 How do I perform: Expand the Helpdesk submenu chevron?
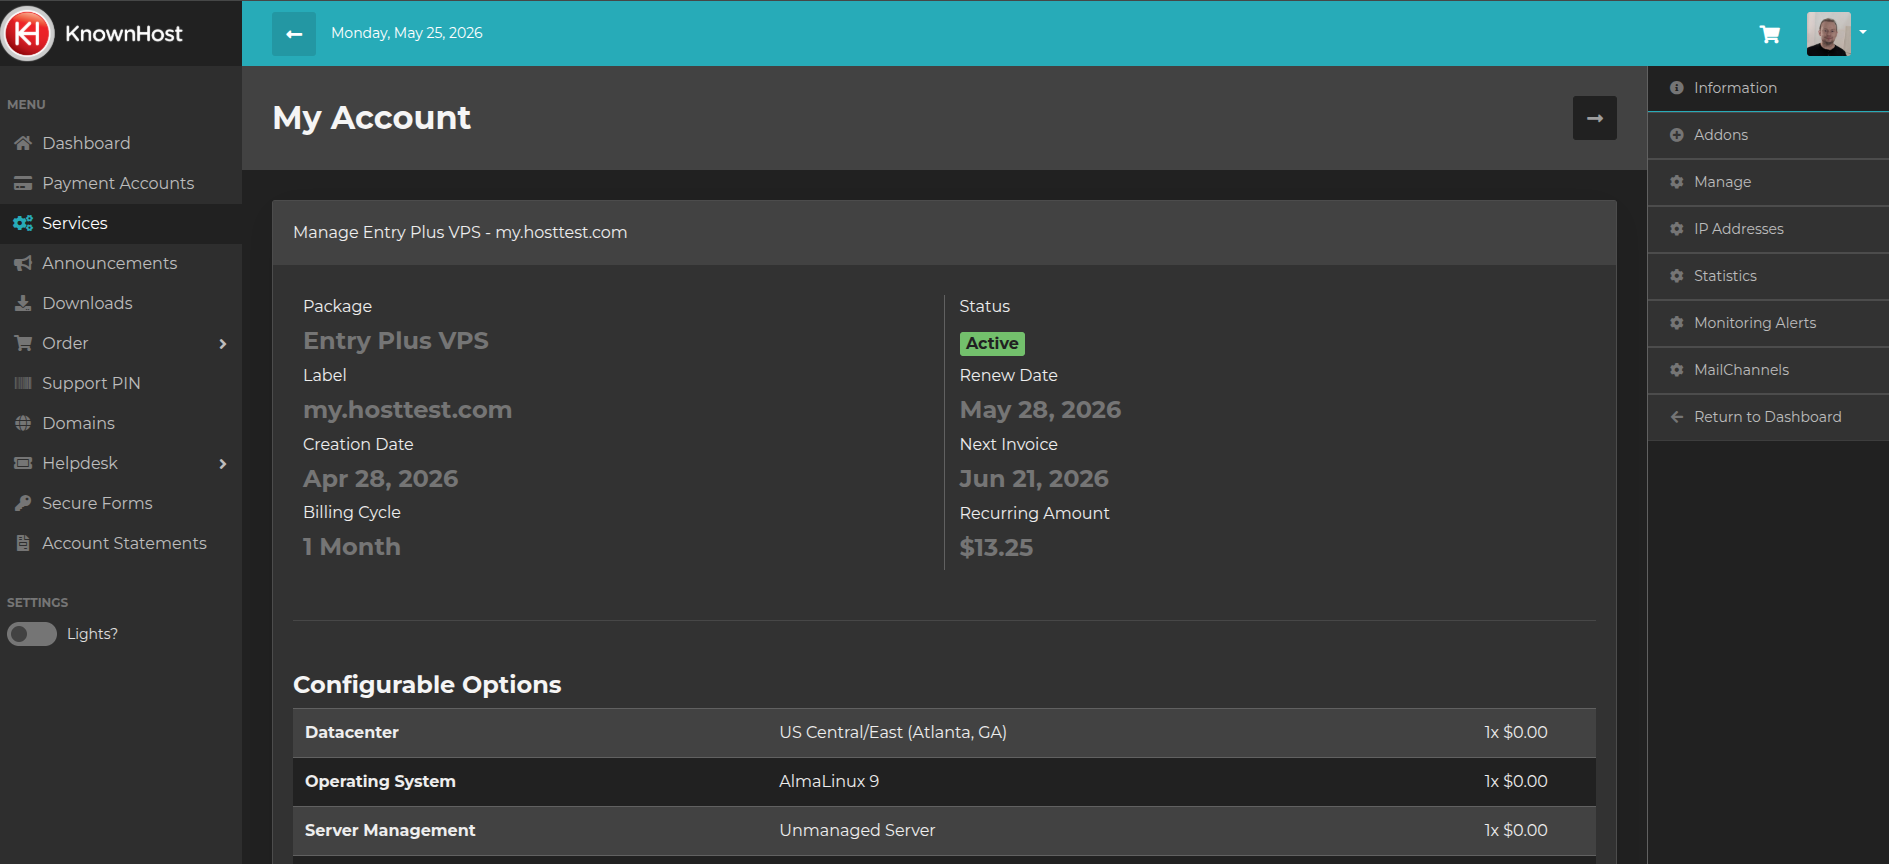point(223,464)
